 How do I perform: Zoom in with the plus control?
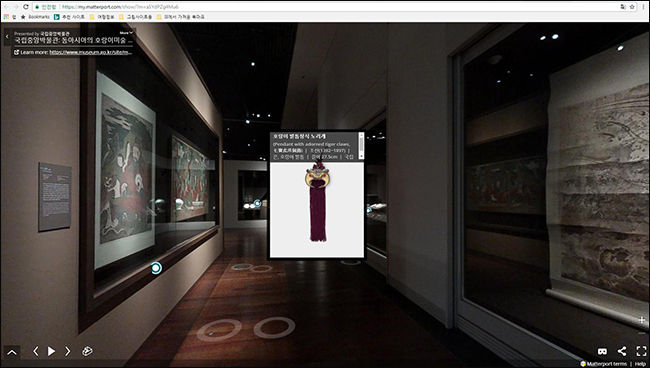[x=641, y=320]
